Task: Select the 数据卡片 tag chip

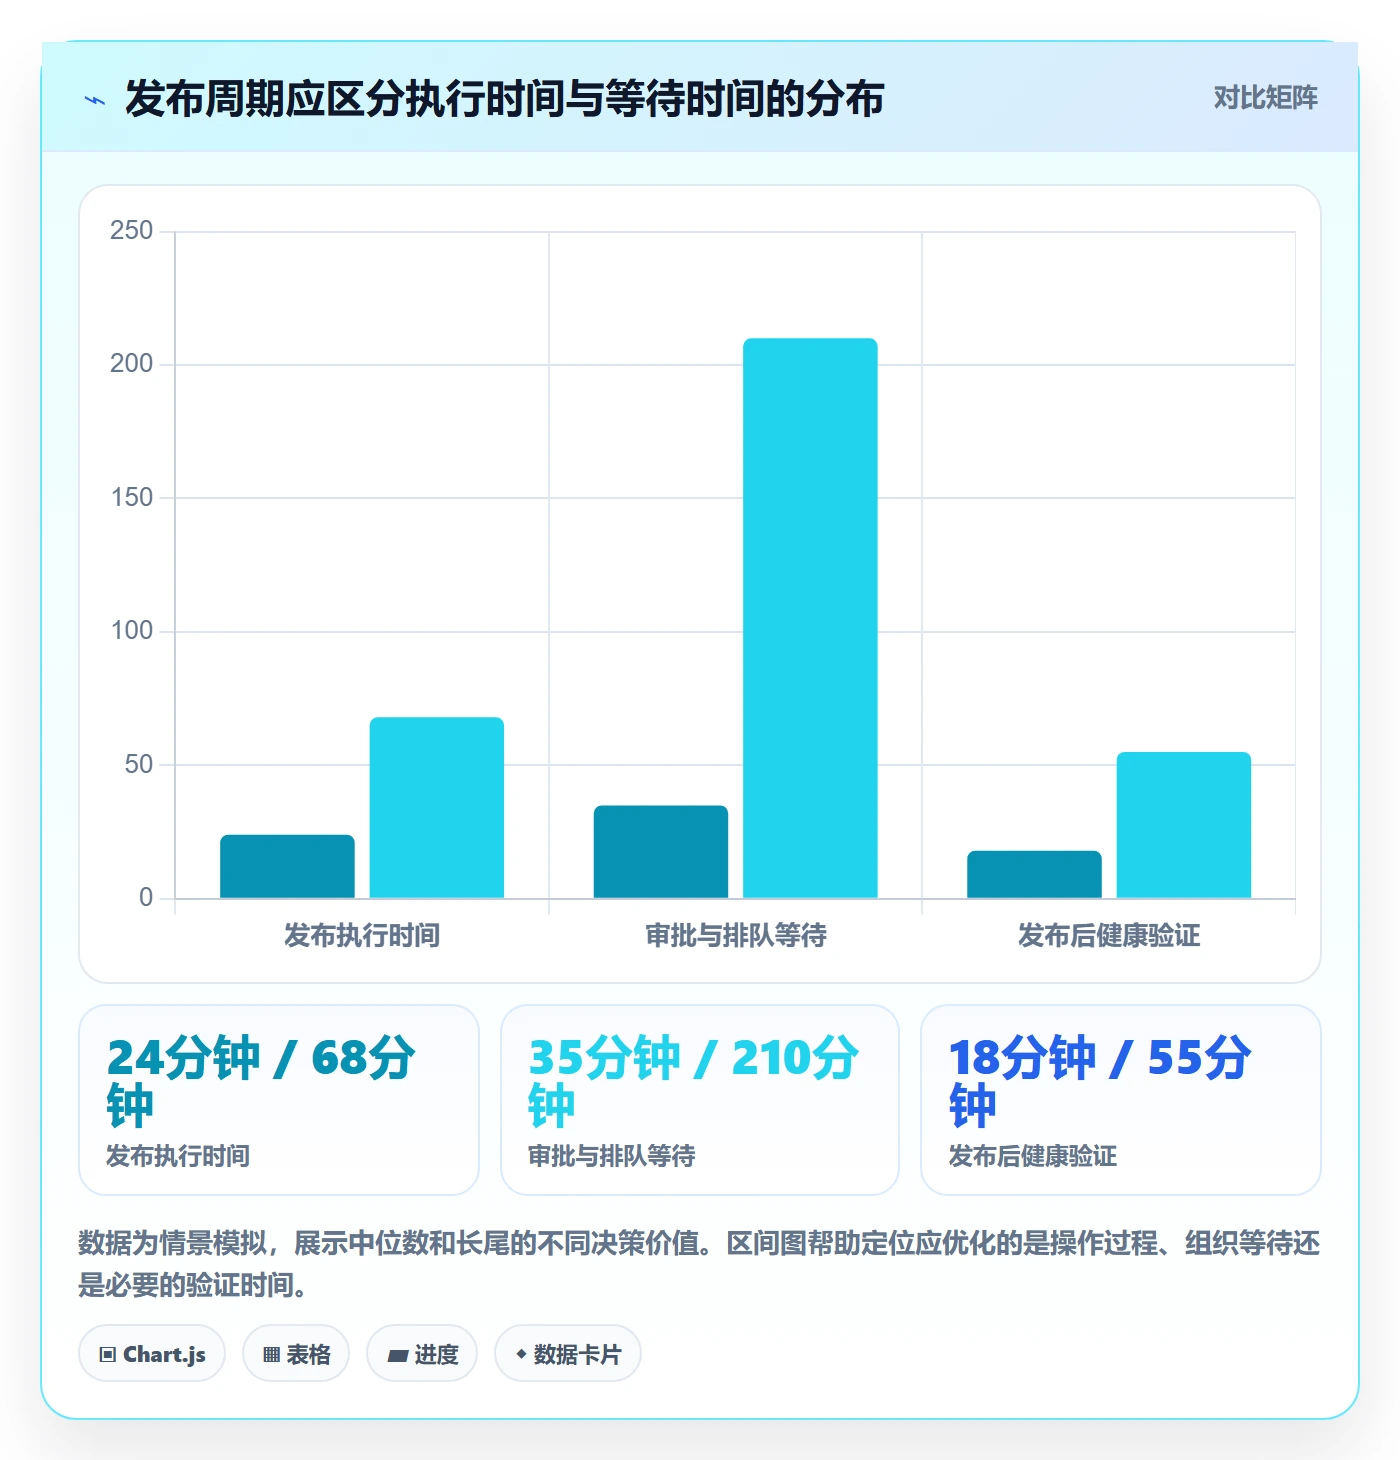Action: 568,1354
